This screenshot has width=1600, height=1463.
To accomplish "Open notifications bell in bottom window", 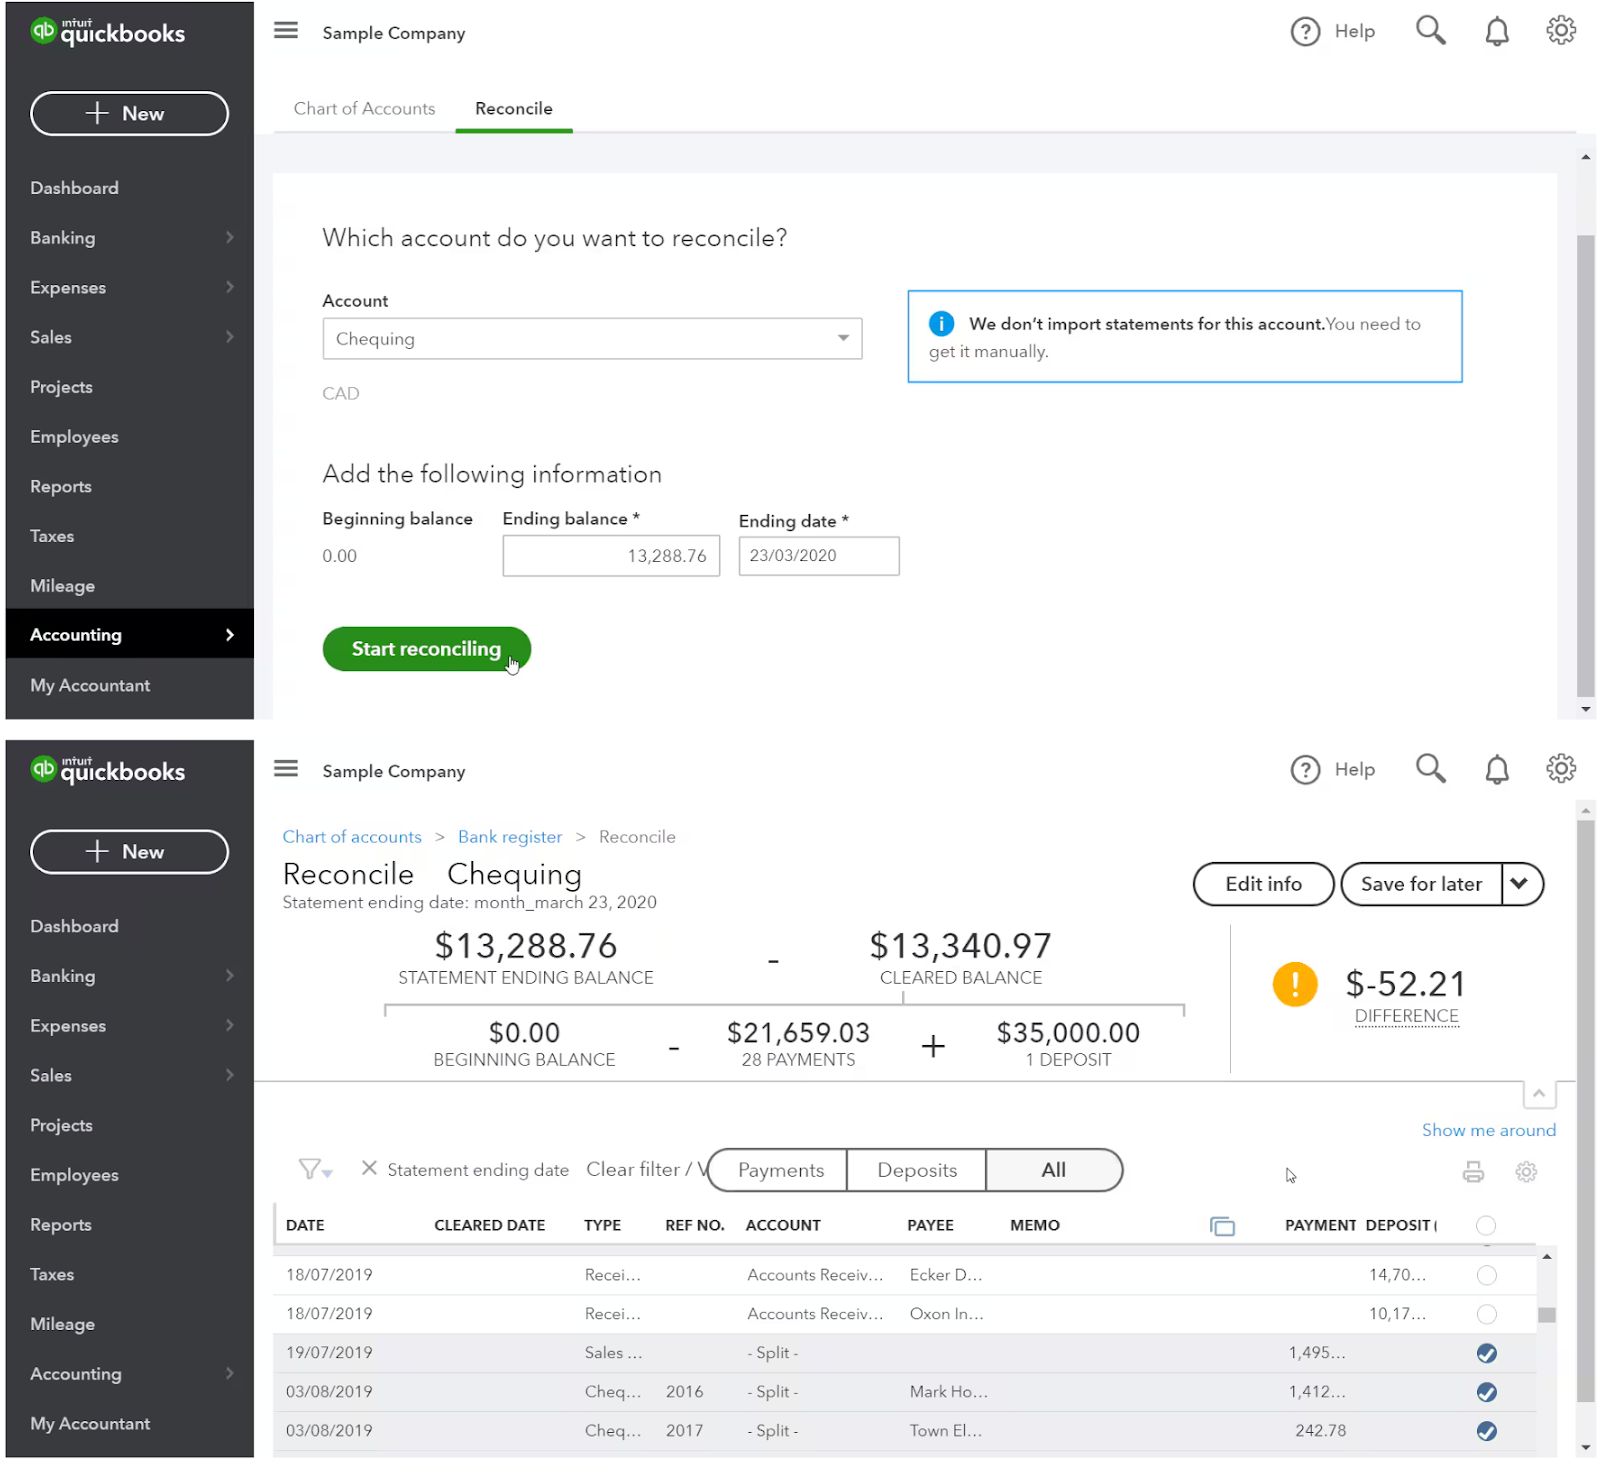I will (1497, 770).
